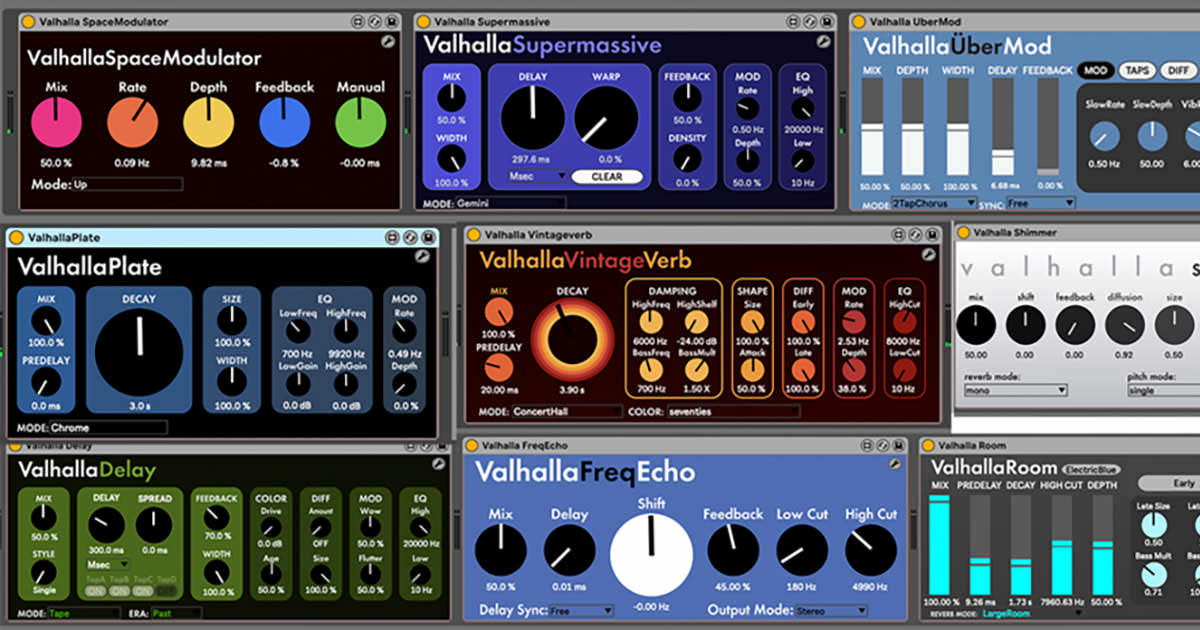The width and height of the screenshot is (1200, 630).
Task: Open wrench settings icon in SpaceModulator window
Action: click(x=388, y=42)
